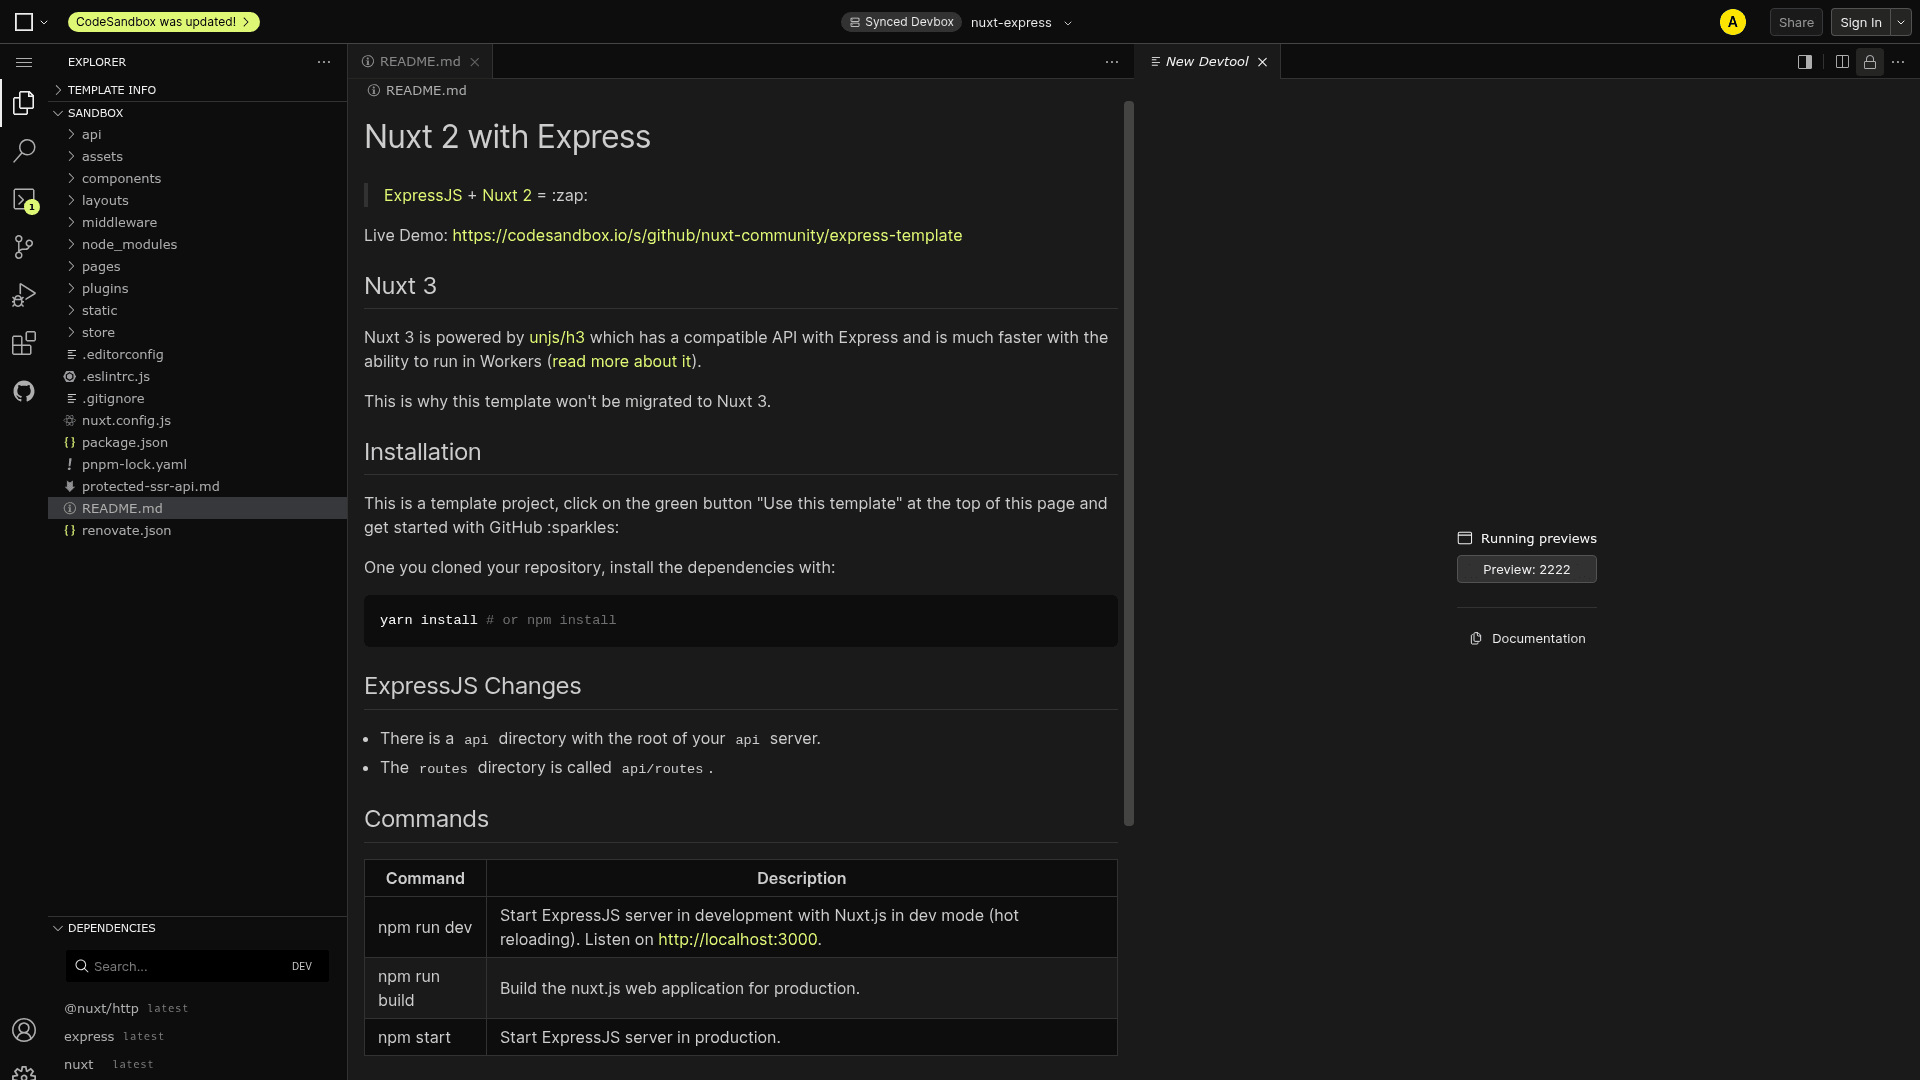The width and height of the screenshot is (1920, 1080).
Task: Toggle the secondary sidebar layout icon
Action: [1805, 62]
